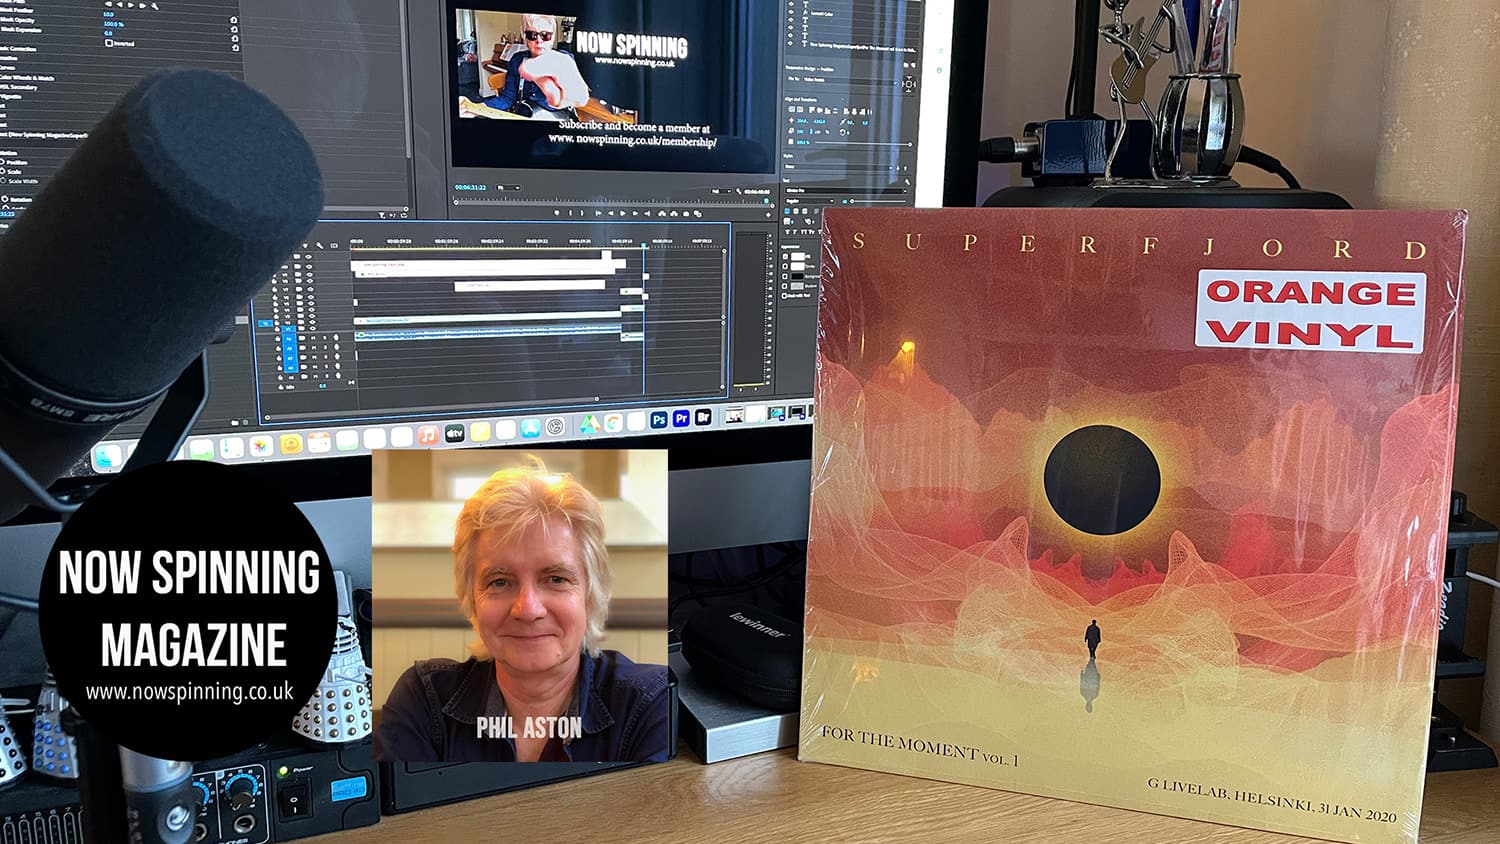Hide the top video track eye toggle
Image resolution: width=1500 pixels, height=844 pixels.
point(309,257)
